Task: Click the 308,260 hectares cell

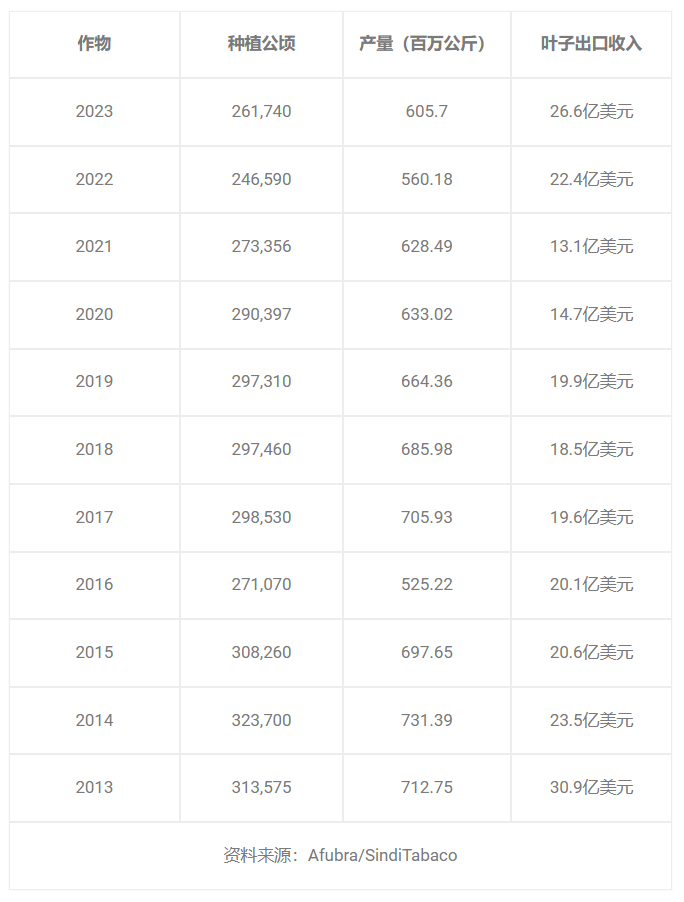Action: point(262,652)
